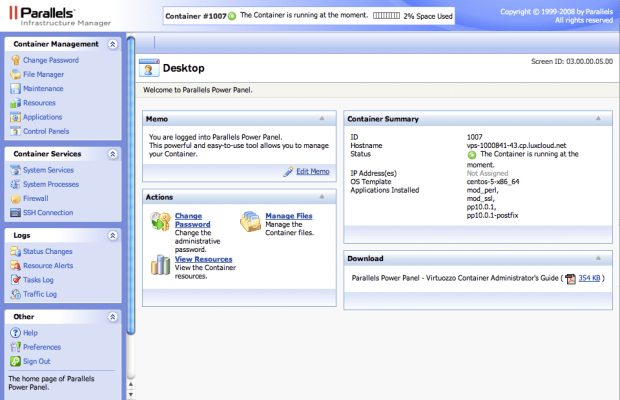620x400 pixels.
Task: Click the large Change Password keys icon in Actions
Action: [160, 221]
